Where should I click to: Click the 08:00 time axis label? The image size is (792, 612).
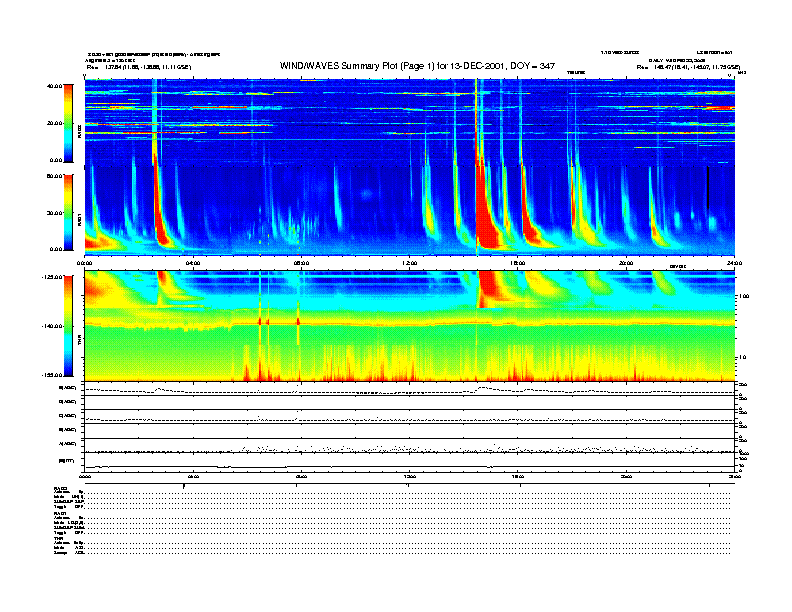(x=301, y=264)
